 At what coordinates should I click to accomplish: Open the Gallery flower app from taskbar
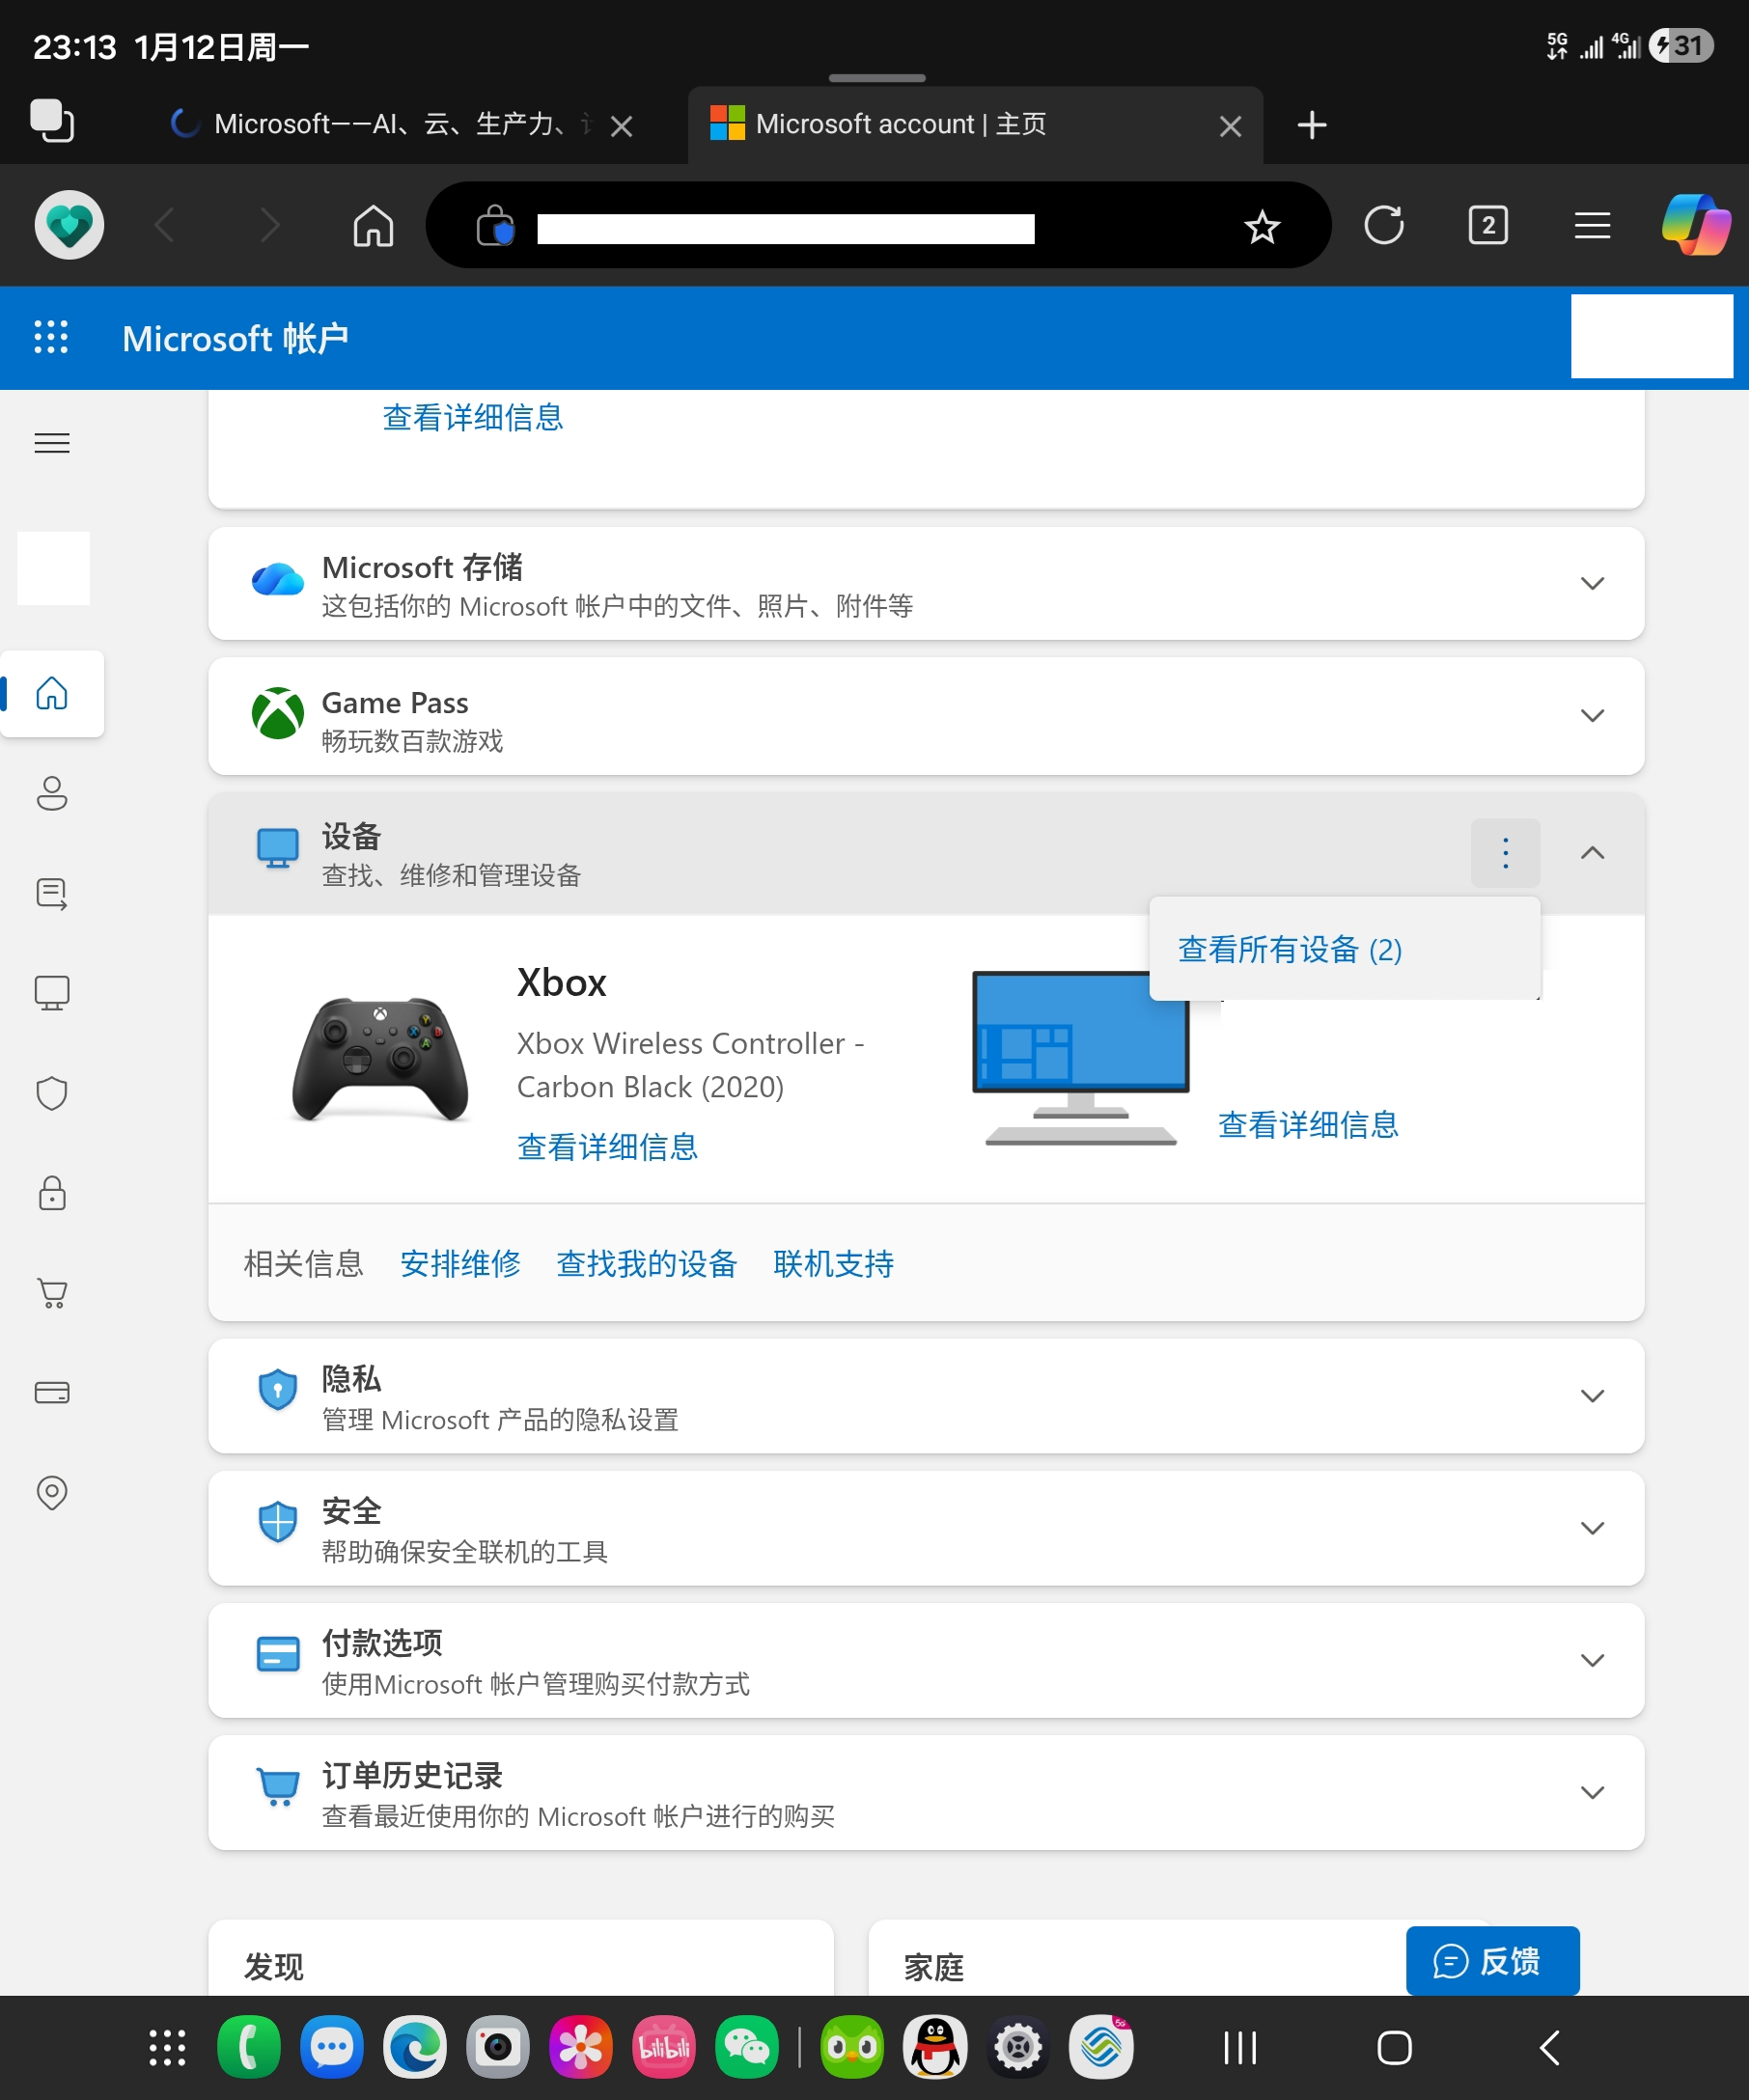(x=581, y=2047)
